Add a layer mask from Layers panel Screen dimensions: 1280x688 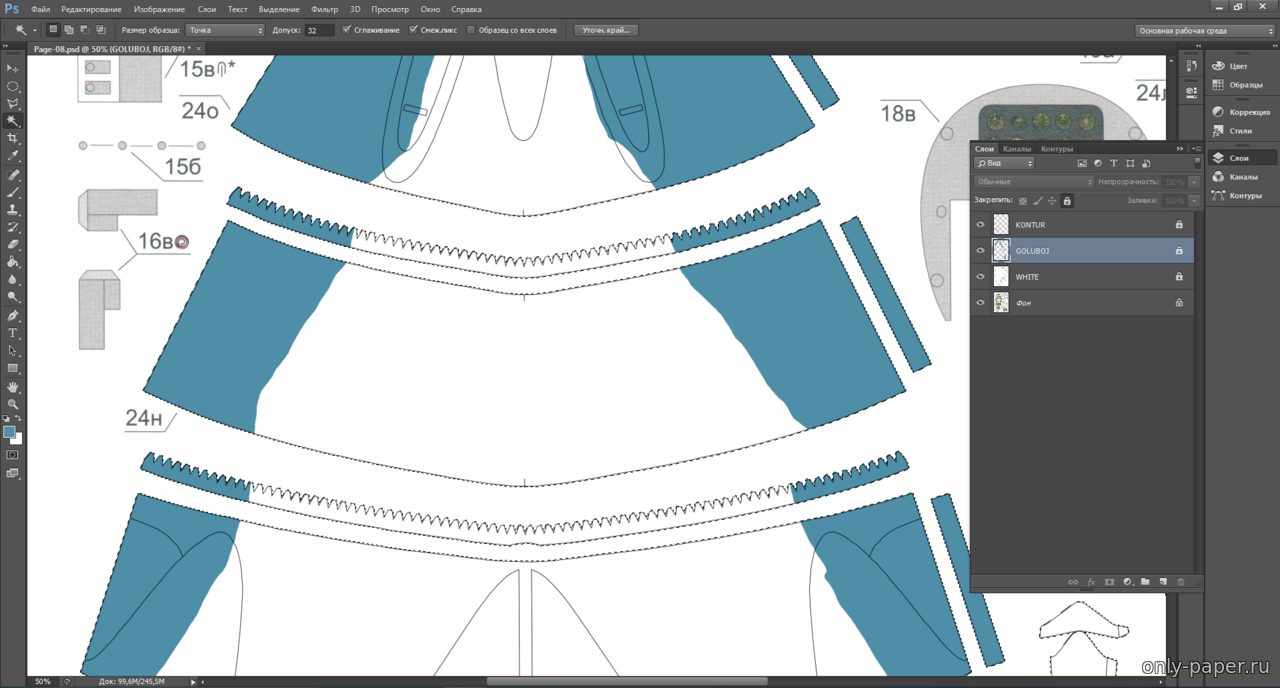1109,582
